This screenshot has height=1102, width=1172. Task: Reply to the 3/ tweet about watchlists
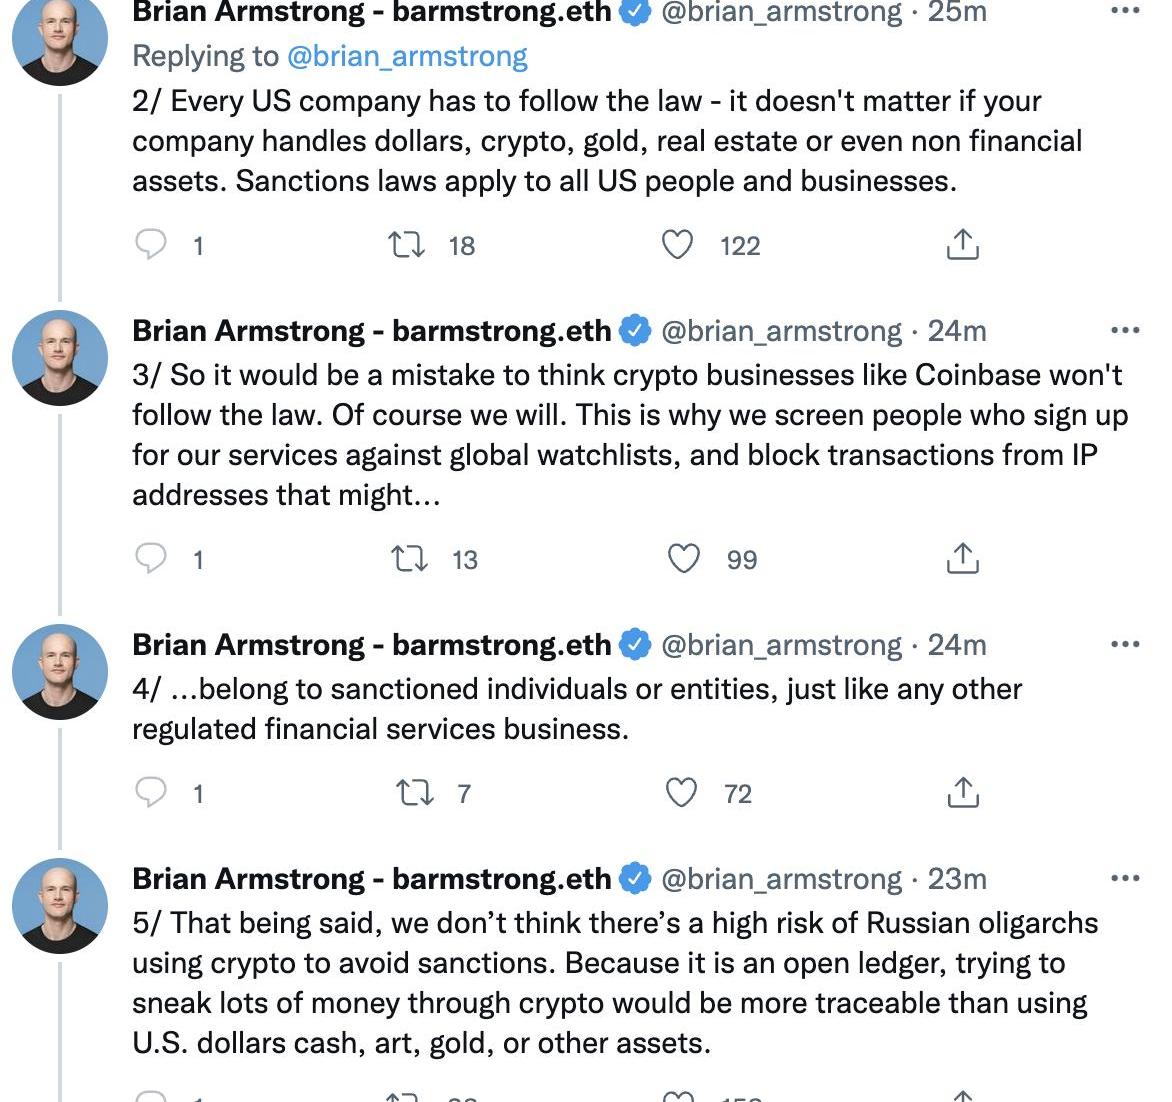coord(151,559)
